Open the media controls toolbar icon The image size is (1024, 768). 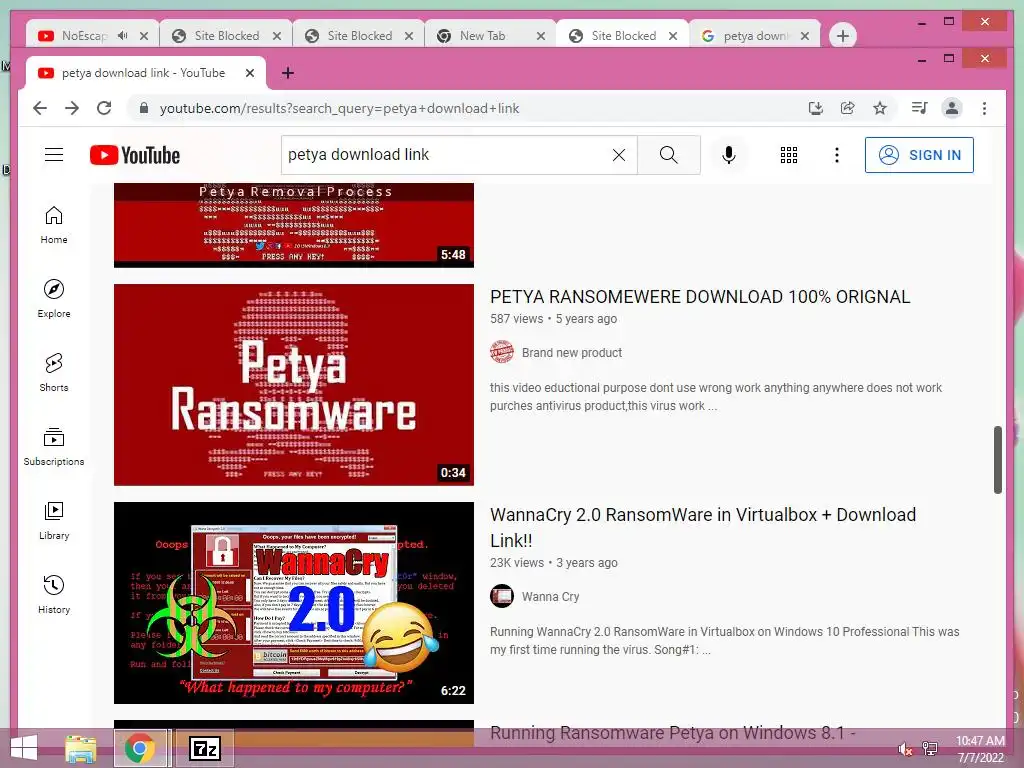(x=919, y=108)
